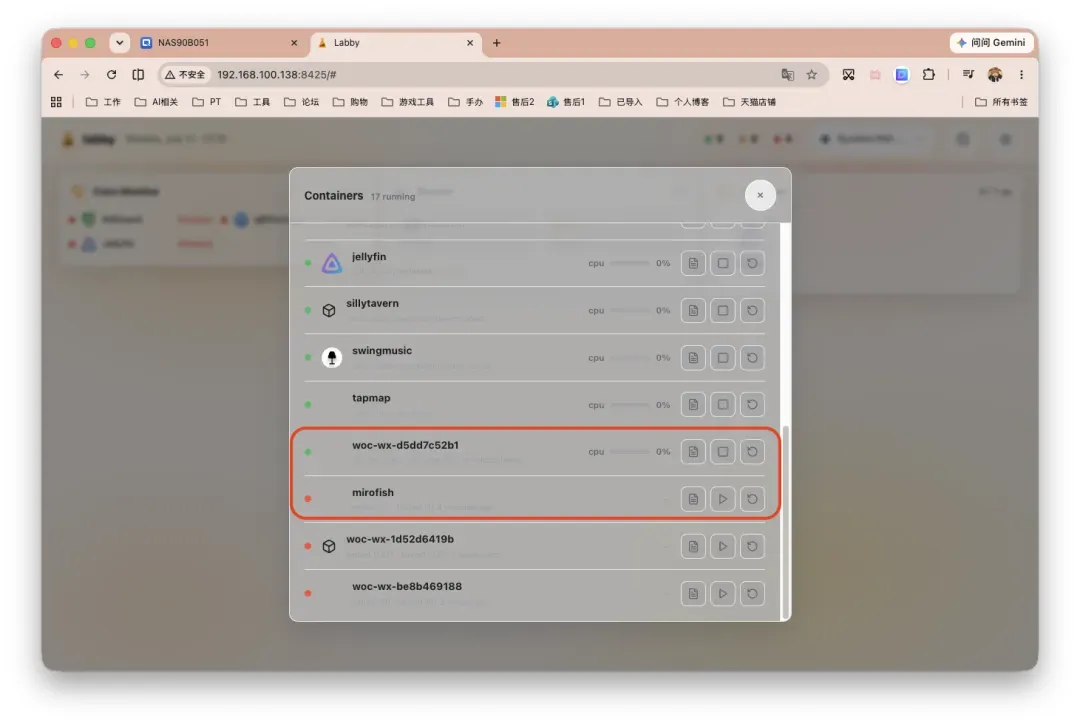Stop the swingmusic container
The image size is (1080, 726).
(x=723, y=357)
